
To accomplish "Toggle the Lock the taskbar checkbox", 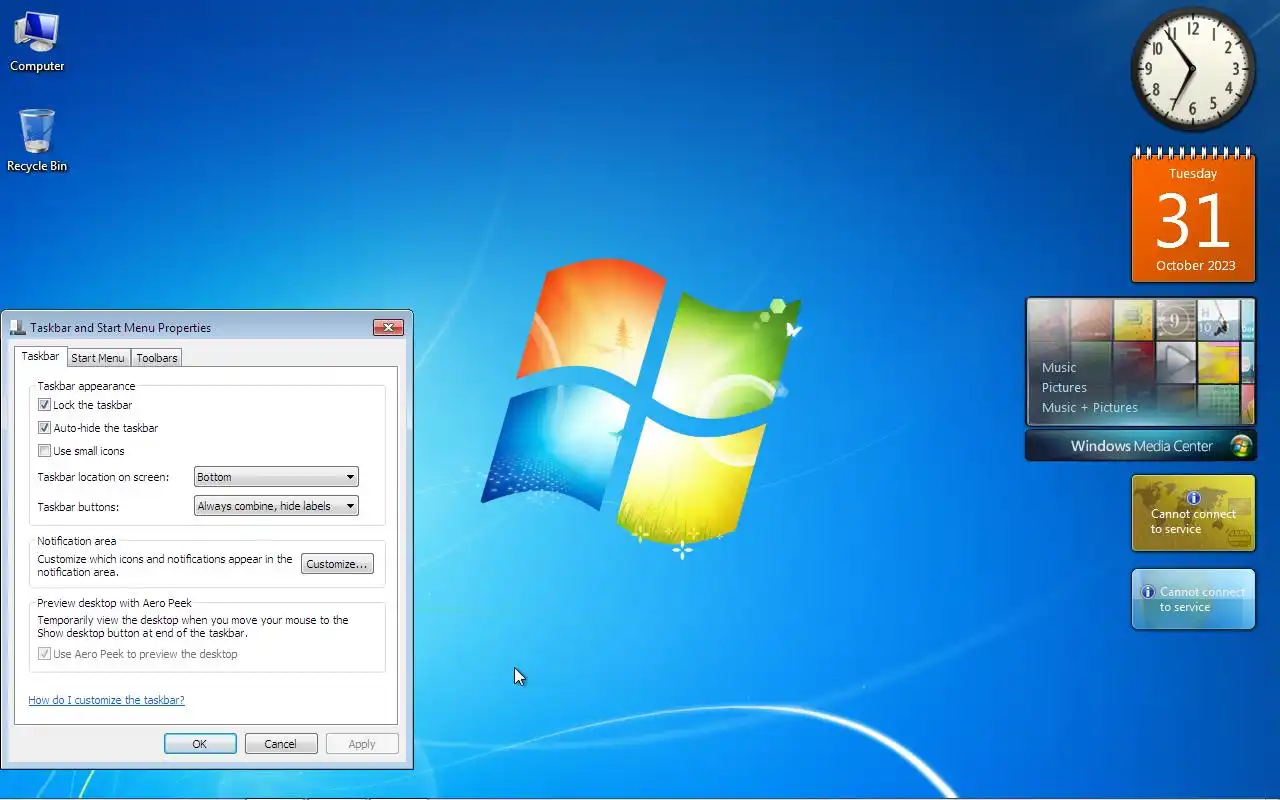I will [44, 405].
